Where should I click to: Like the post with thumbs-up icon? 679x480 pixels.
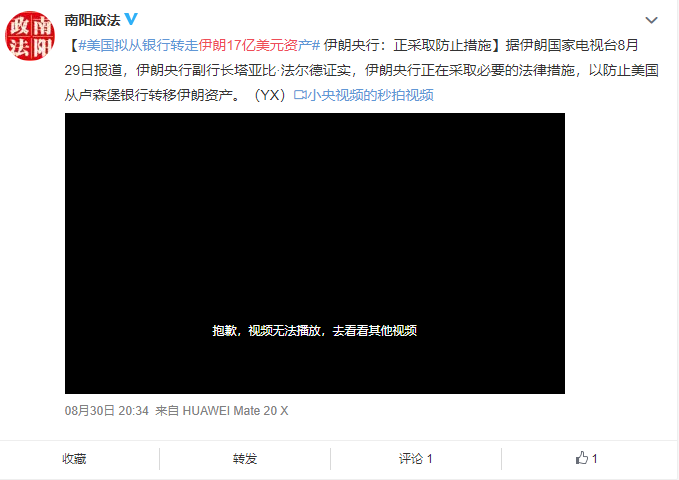pos(582,458)
